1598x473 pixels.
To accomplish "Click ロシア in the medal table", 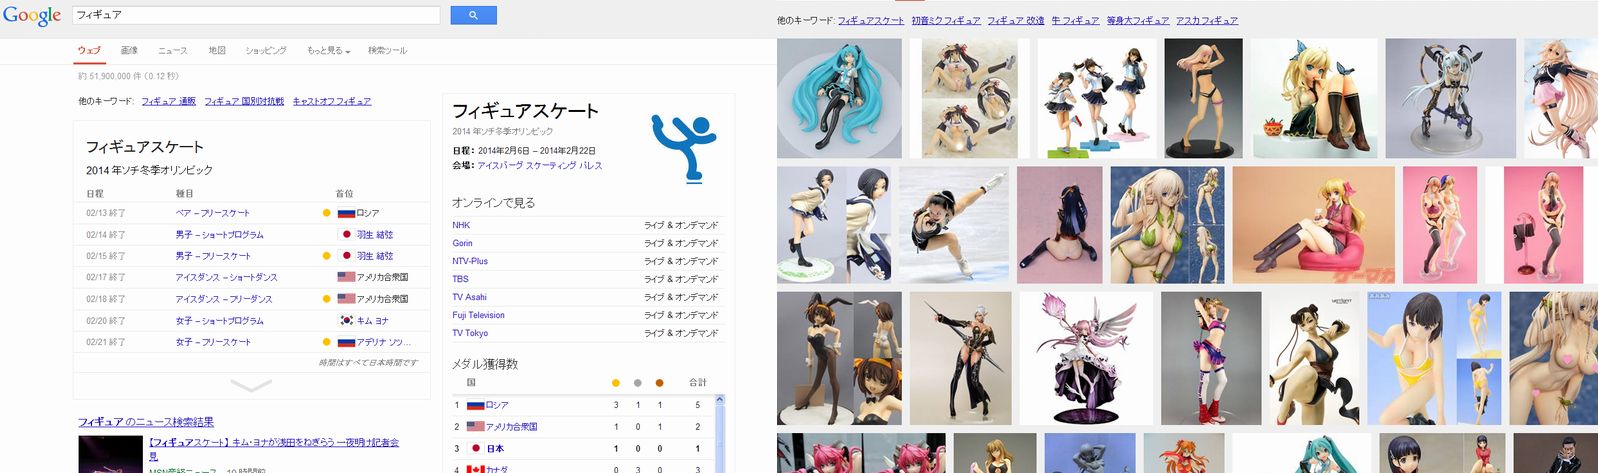I will pos(497,405).
